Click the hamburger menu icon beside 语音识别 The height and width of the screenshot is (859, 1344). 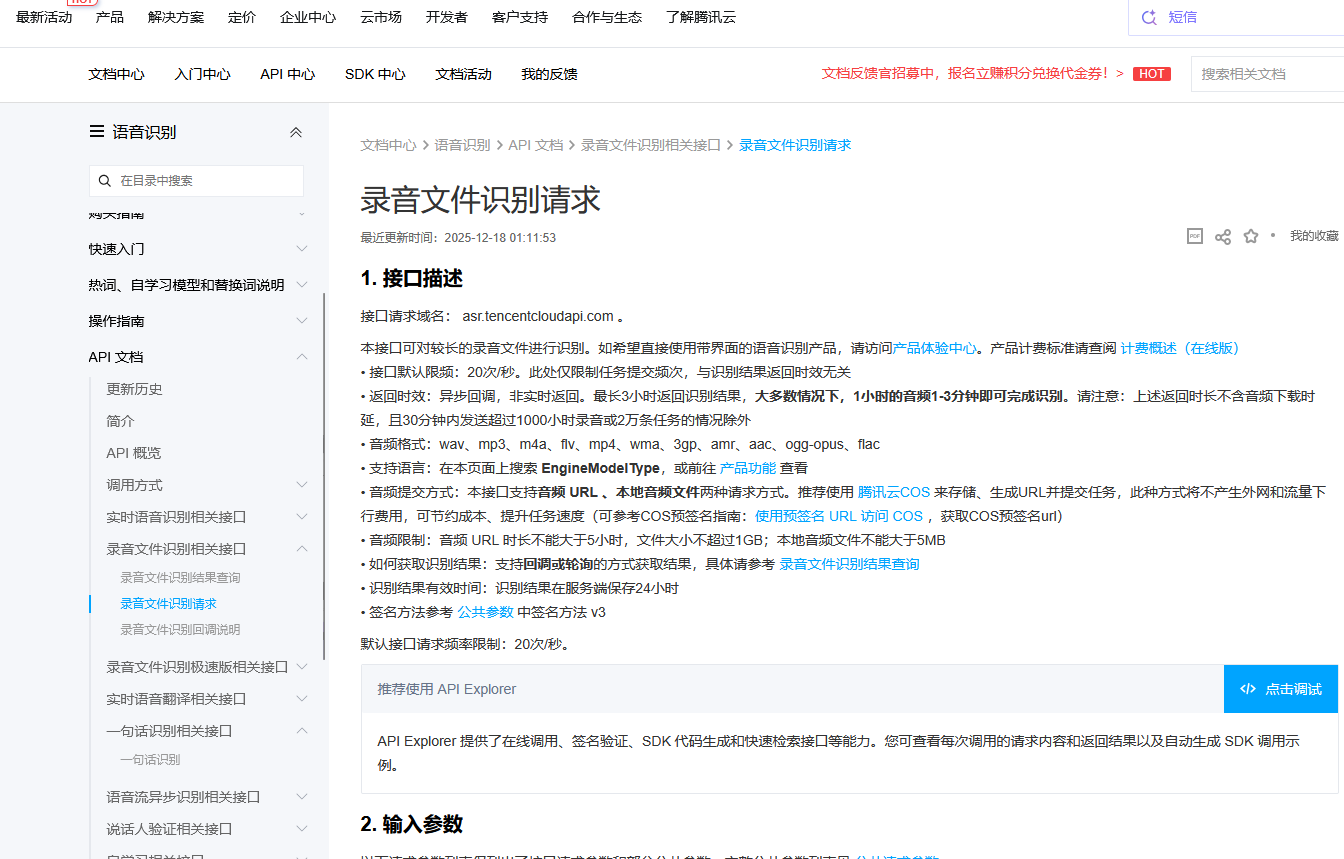(97, 131)
